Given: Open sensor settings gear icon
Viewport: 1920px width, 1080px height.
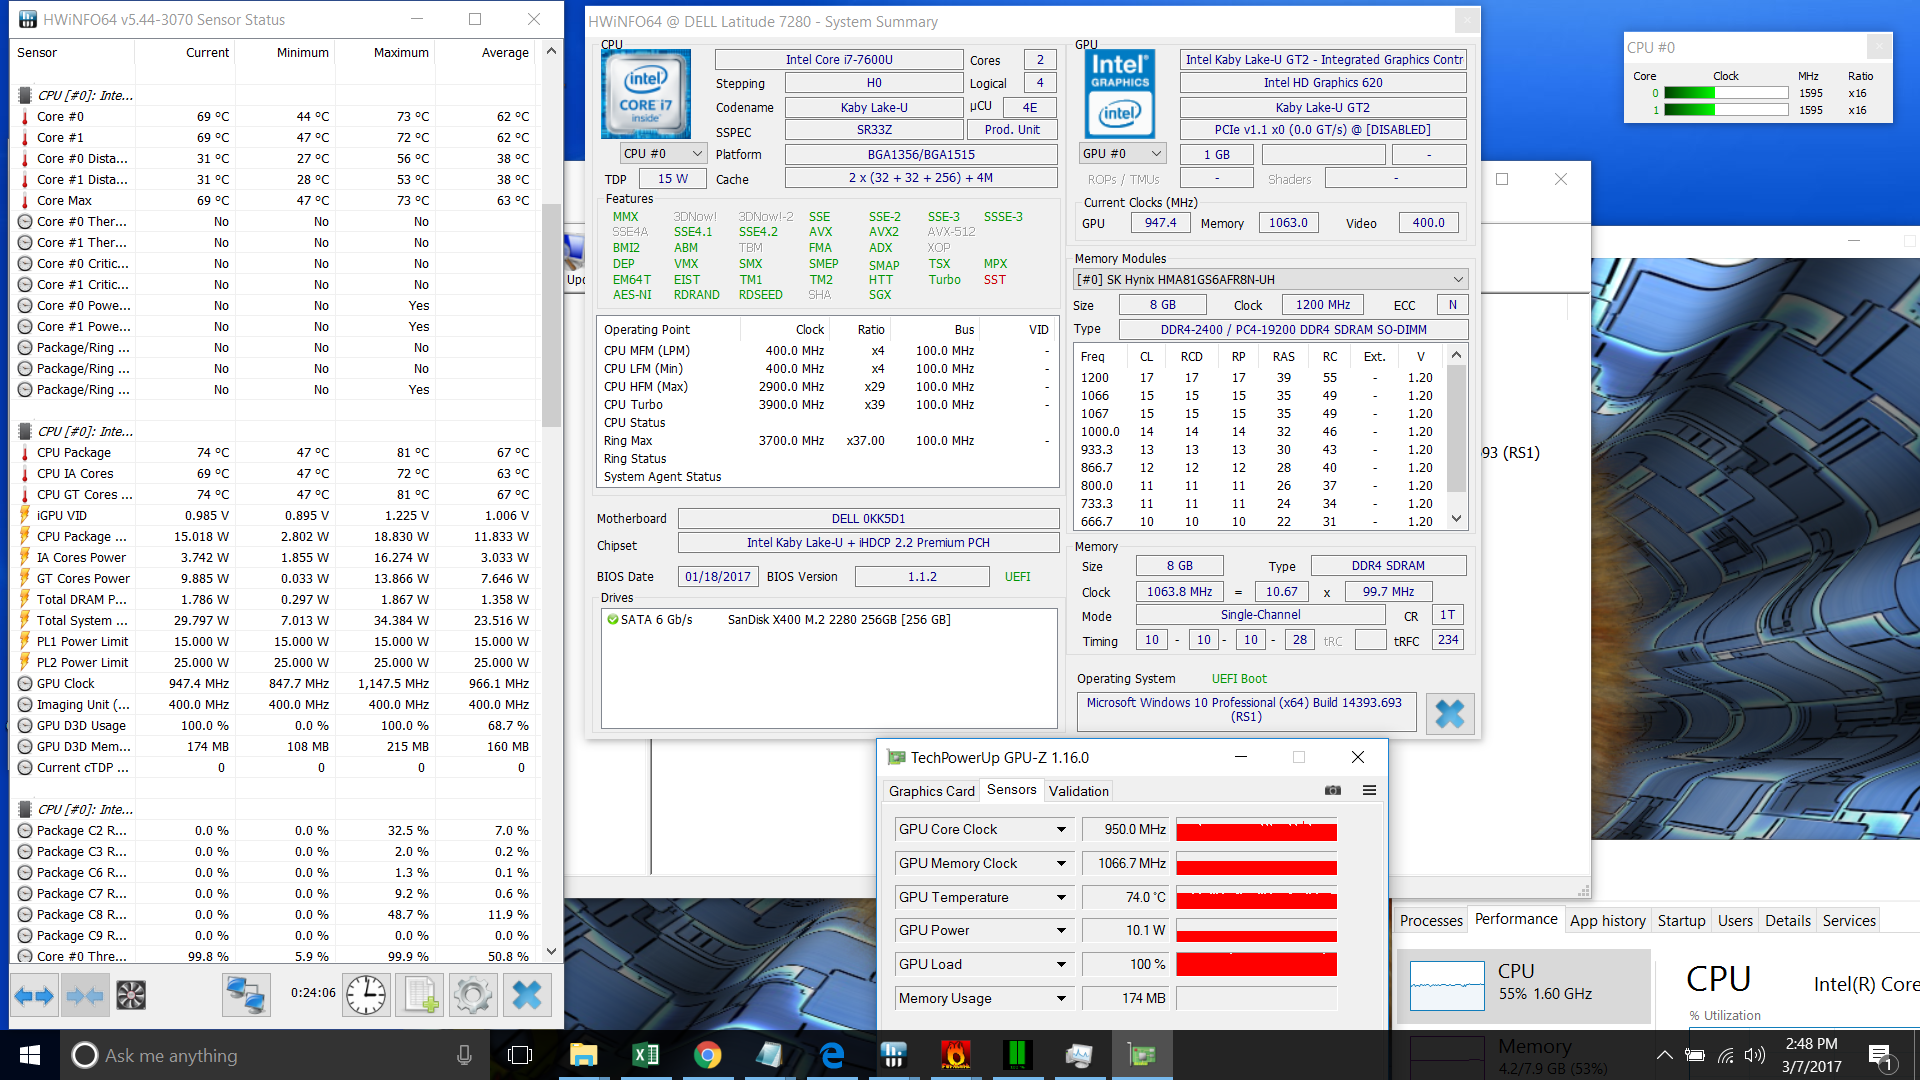Looking at the screenshot, I should click(x=472, y=995).
